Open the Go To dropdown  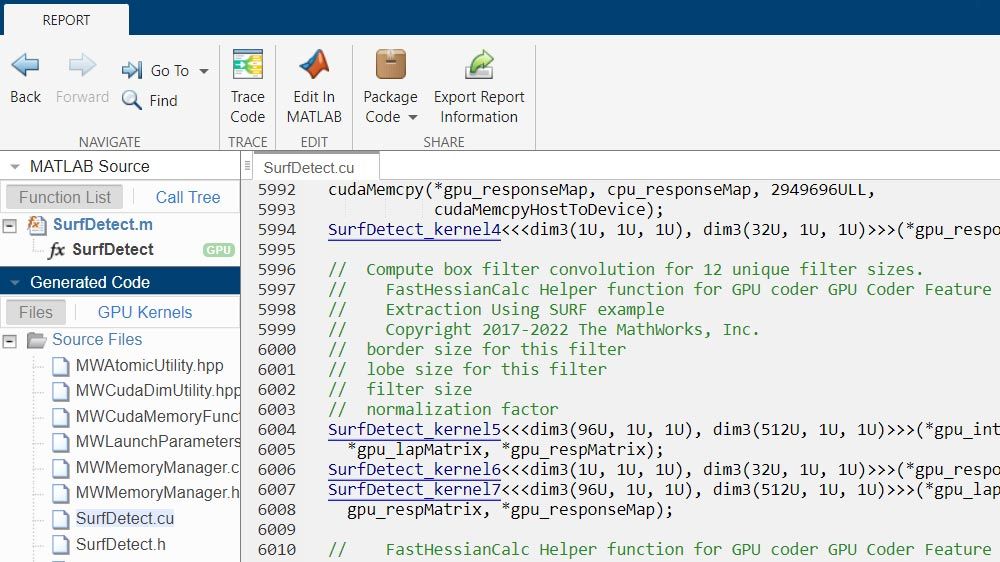[166, 71]
